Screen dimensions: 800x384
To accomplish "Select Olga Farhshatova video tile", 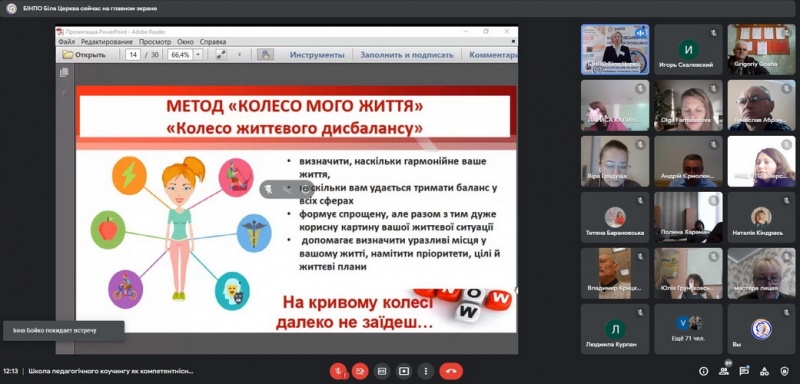I will tap(688, 106).
